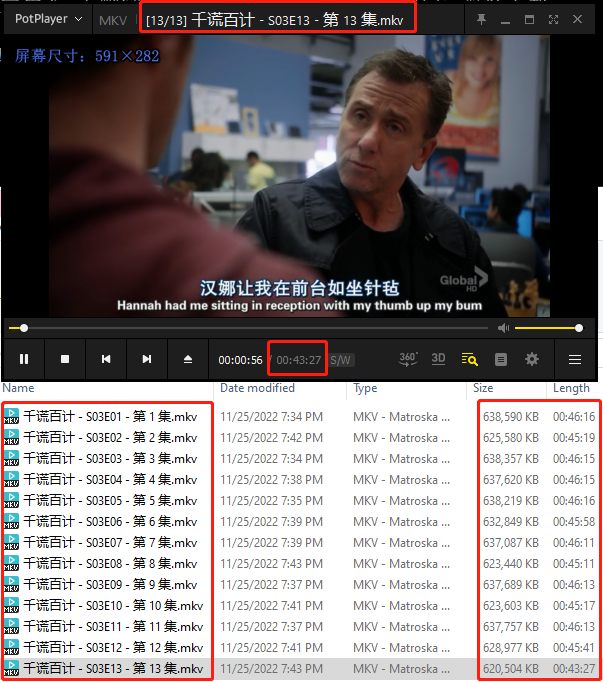
Task: Click the video frame to toggle playback
Action: pyautogui.click(x=299, y=174)
